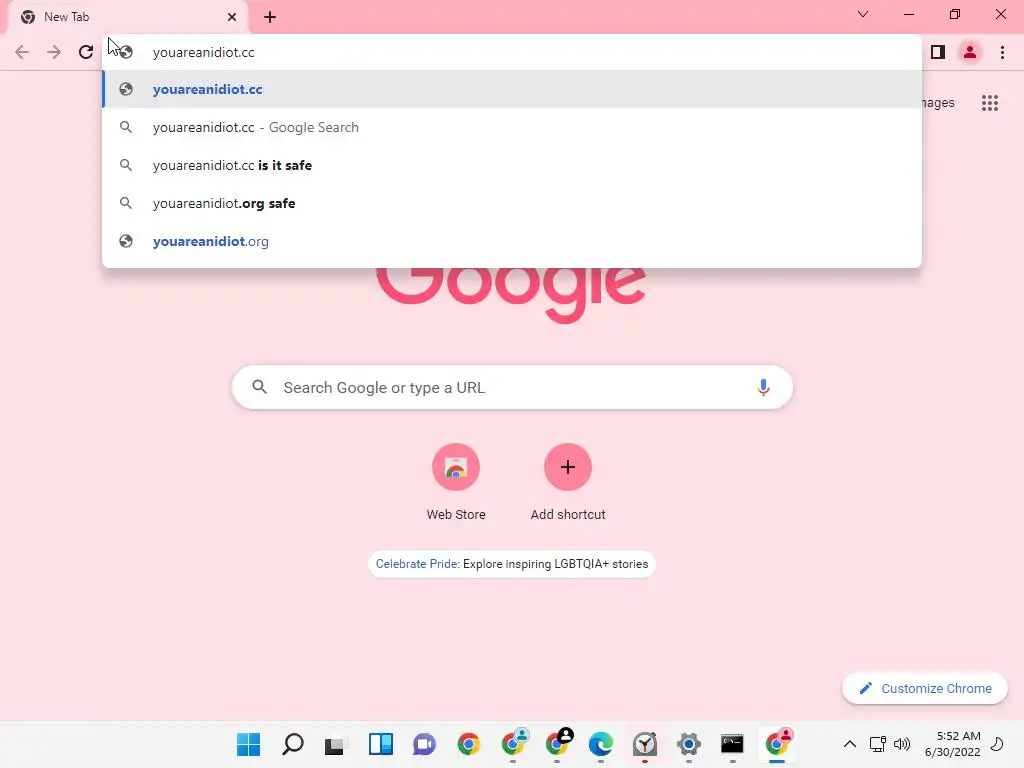
Task: Choose 'youareanidiot.cc is it safe' suggestion
Action: 512,165
